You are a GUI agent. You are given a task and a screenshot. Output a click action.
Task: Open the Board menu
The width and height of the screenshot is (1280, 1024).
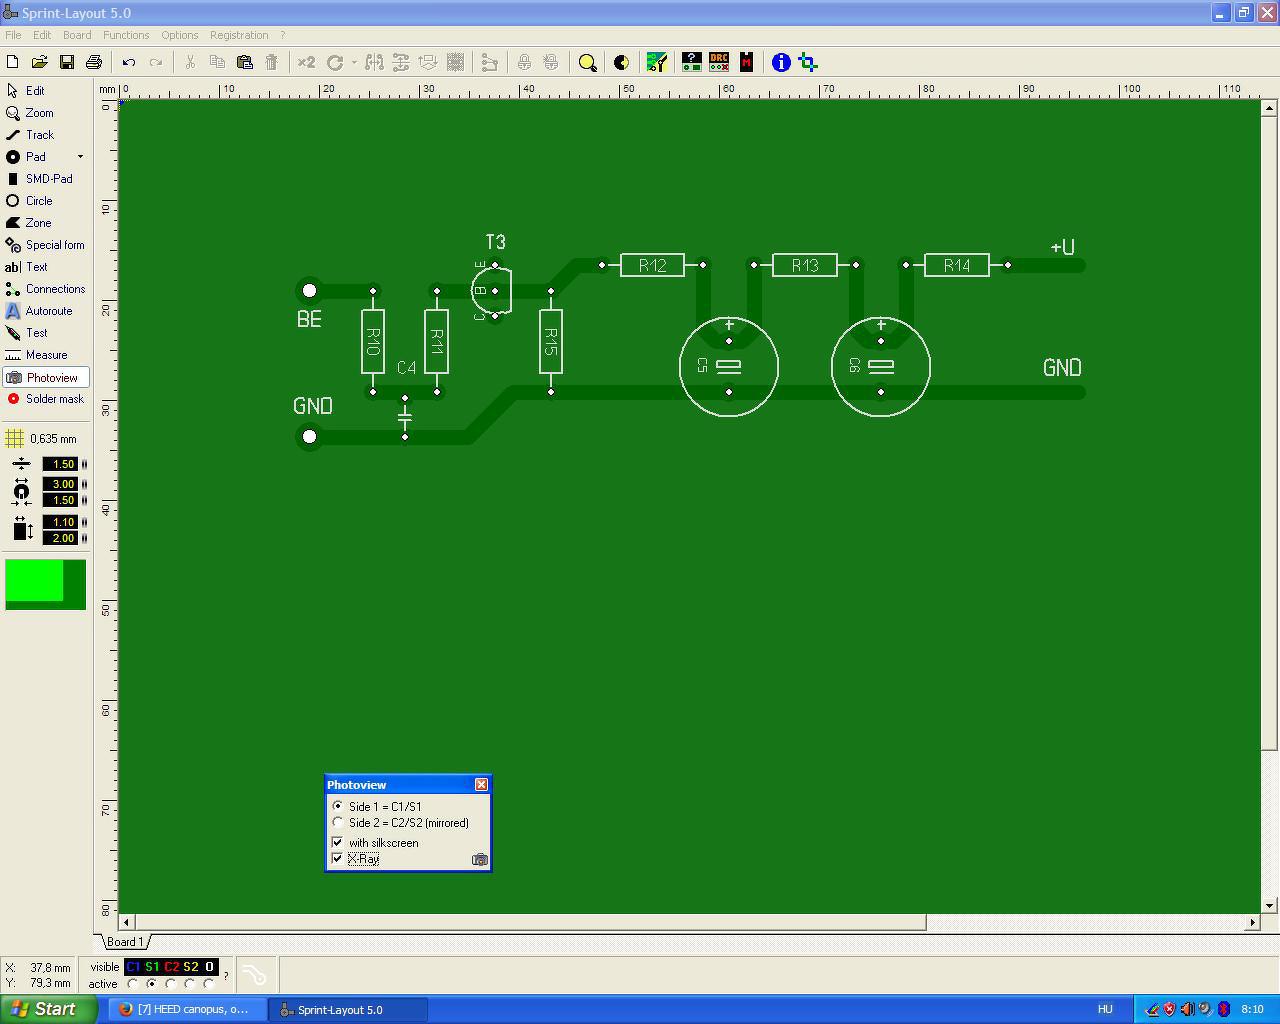(77, 35)
